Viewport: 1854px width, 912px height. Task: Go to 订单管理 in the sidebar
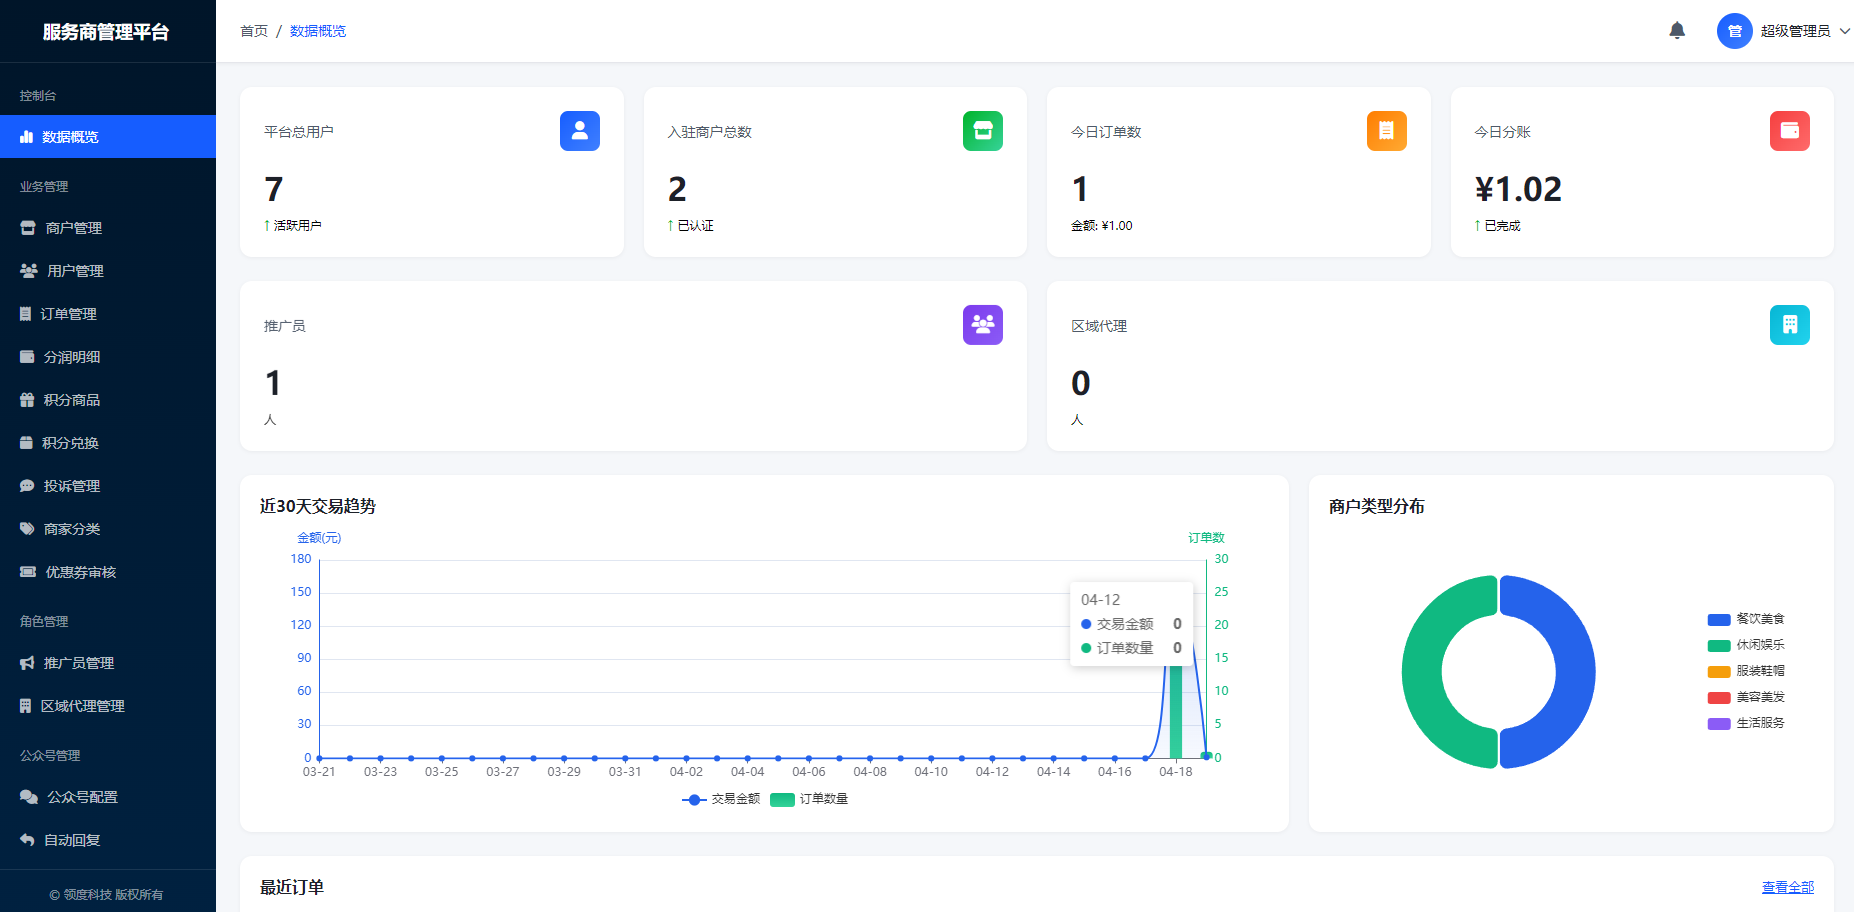108,314
